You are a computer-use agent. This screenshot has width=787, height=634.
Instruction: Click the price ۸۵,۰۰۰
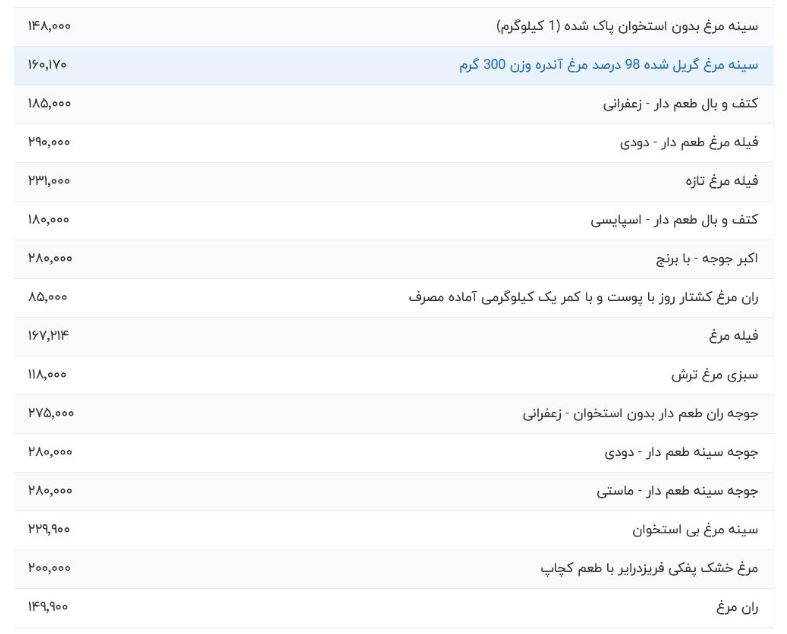click(48, 297)
